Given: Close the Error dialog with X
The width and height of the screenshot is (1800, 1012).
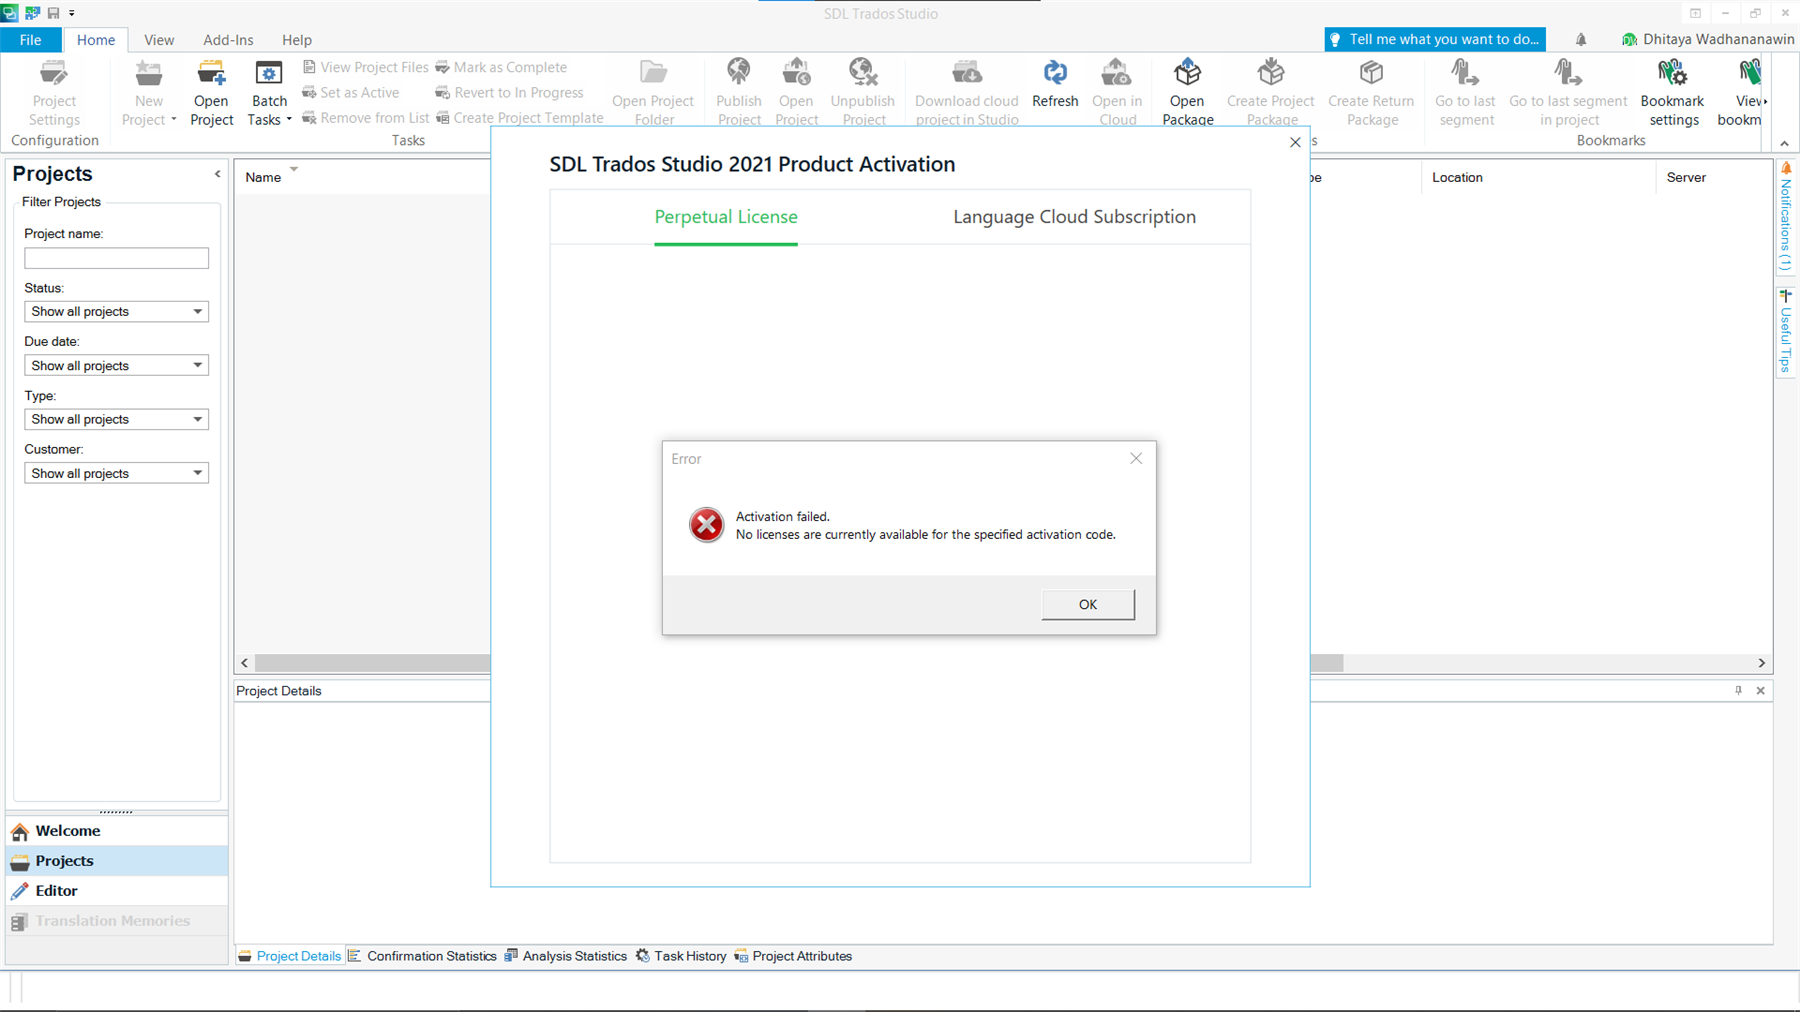Looking at the screenshot, I should pyautogui.click(x=1136, y=458).
